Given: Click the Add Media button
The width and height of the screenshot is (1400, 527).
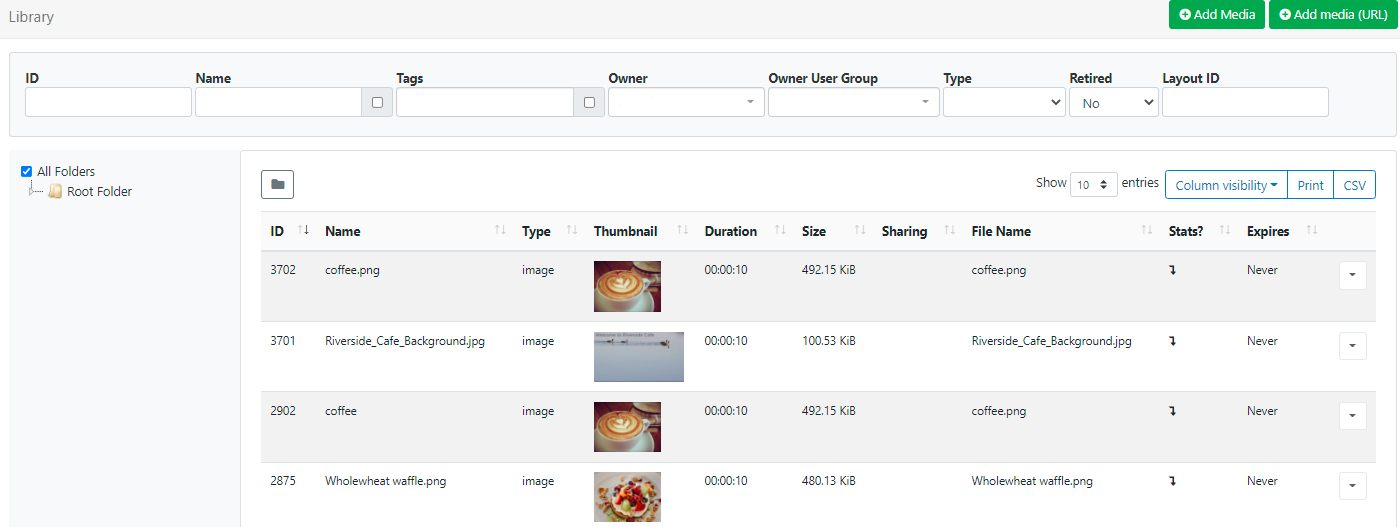Looking at the screenshot, I should coord(1216,15).
